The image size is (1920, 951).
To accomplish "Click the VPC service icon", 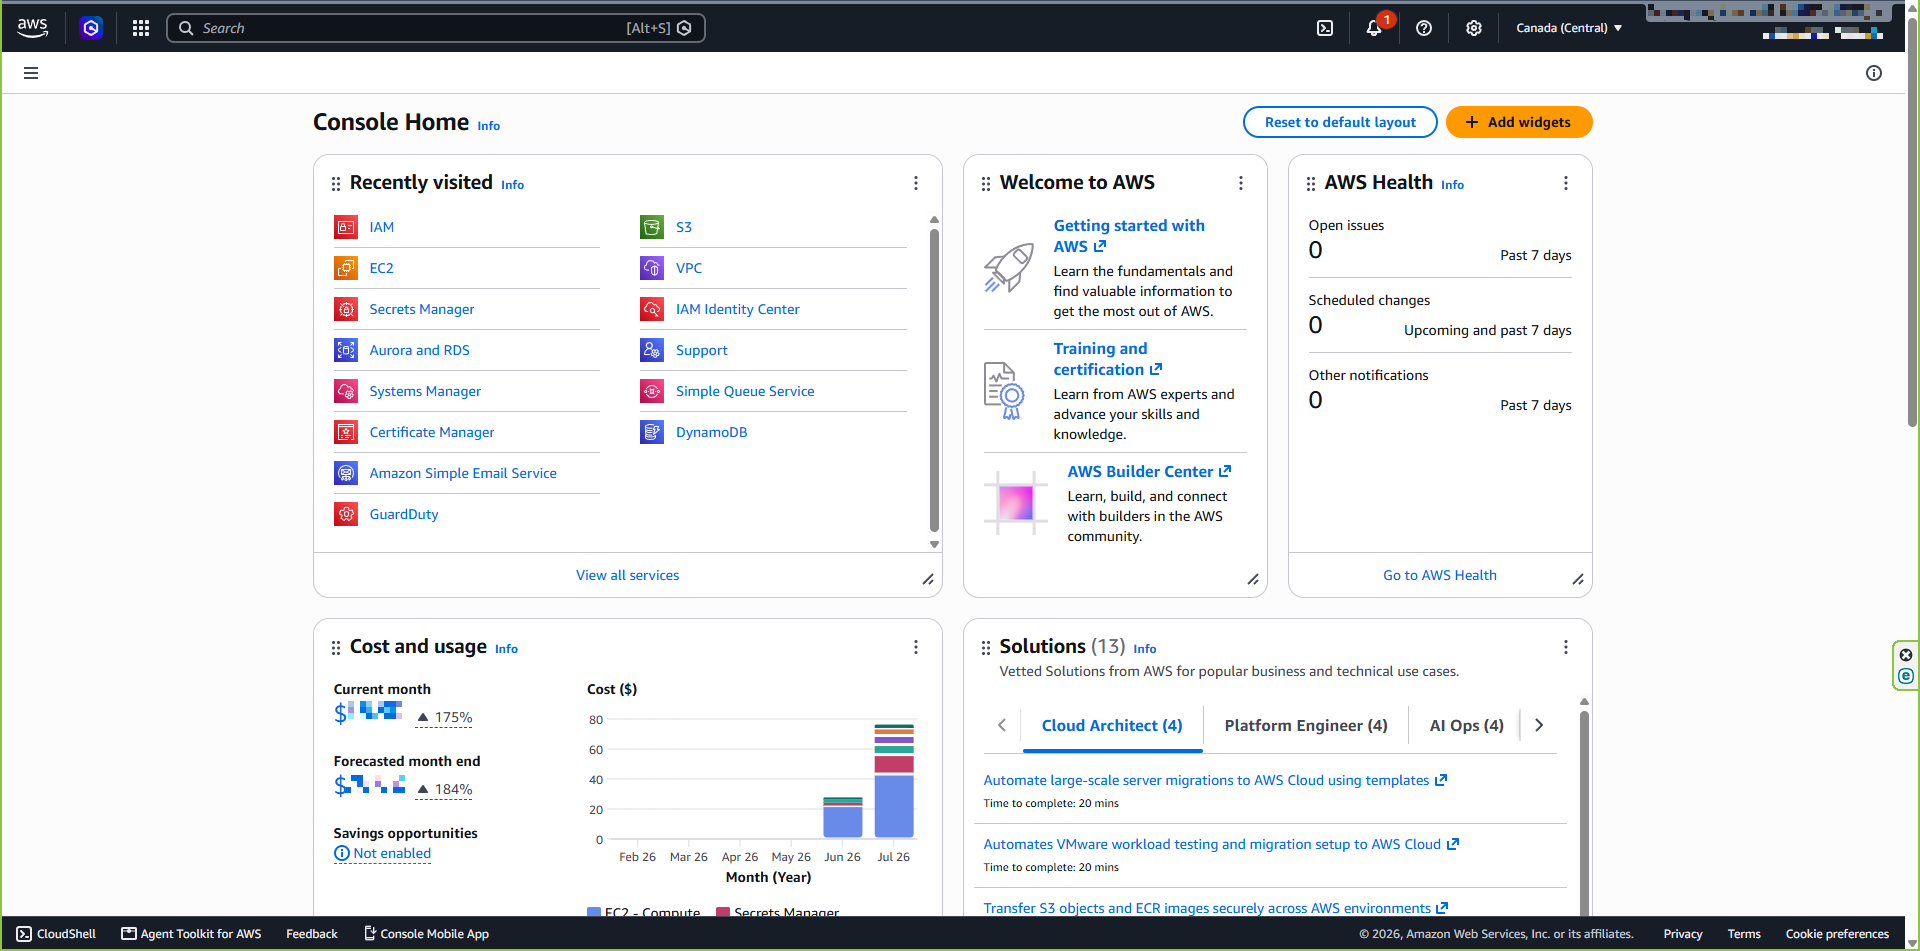I will (652, 268).
